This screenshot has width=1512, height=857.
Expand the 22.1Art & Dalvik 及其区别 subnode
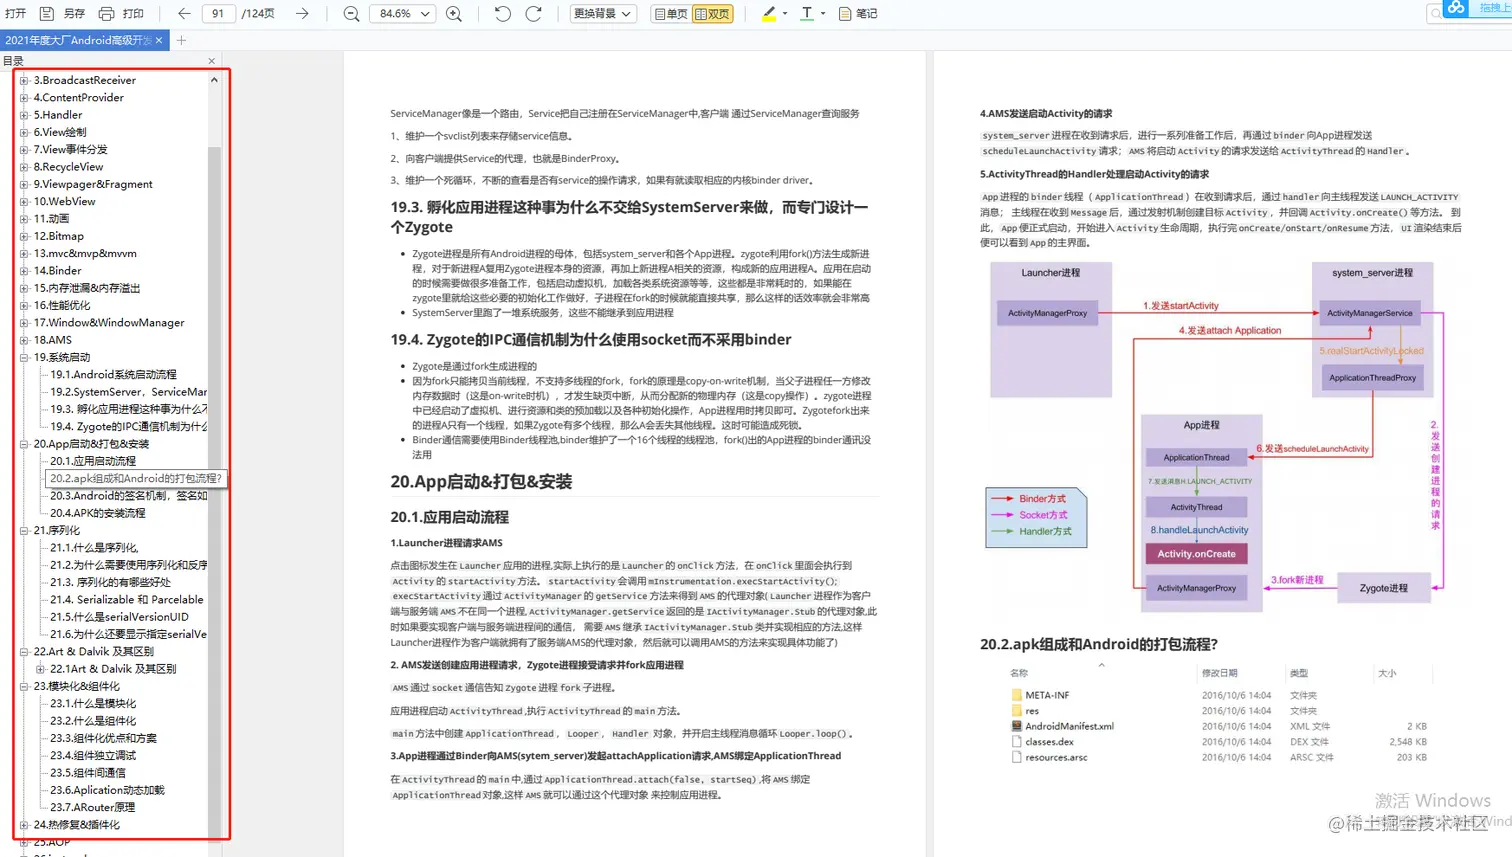coord(41,669)
